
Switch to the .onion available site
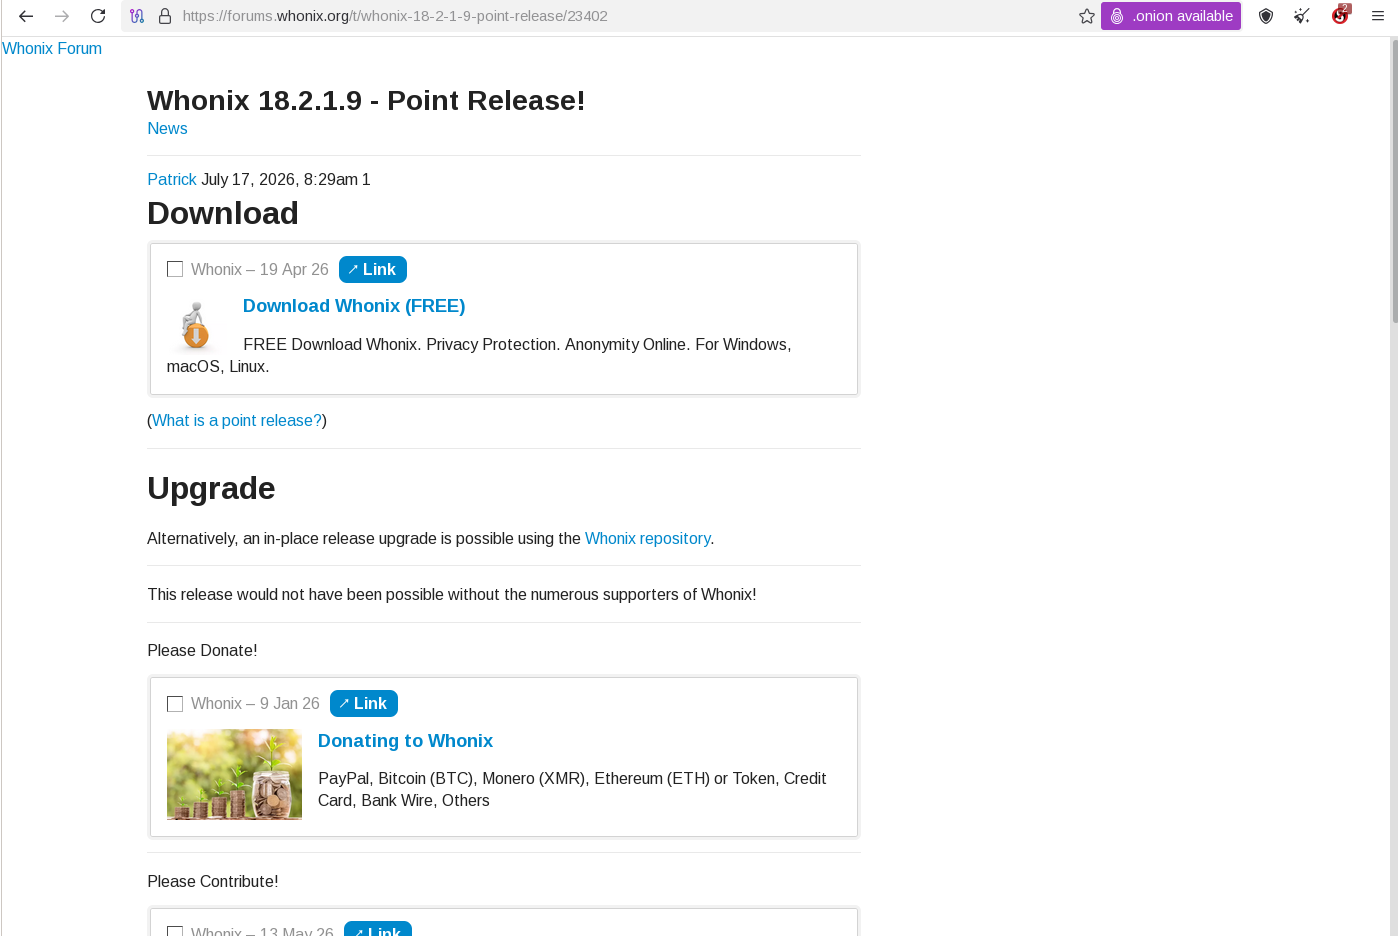click(1171, 16)
